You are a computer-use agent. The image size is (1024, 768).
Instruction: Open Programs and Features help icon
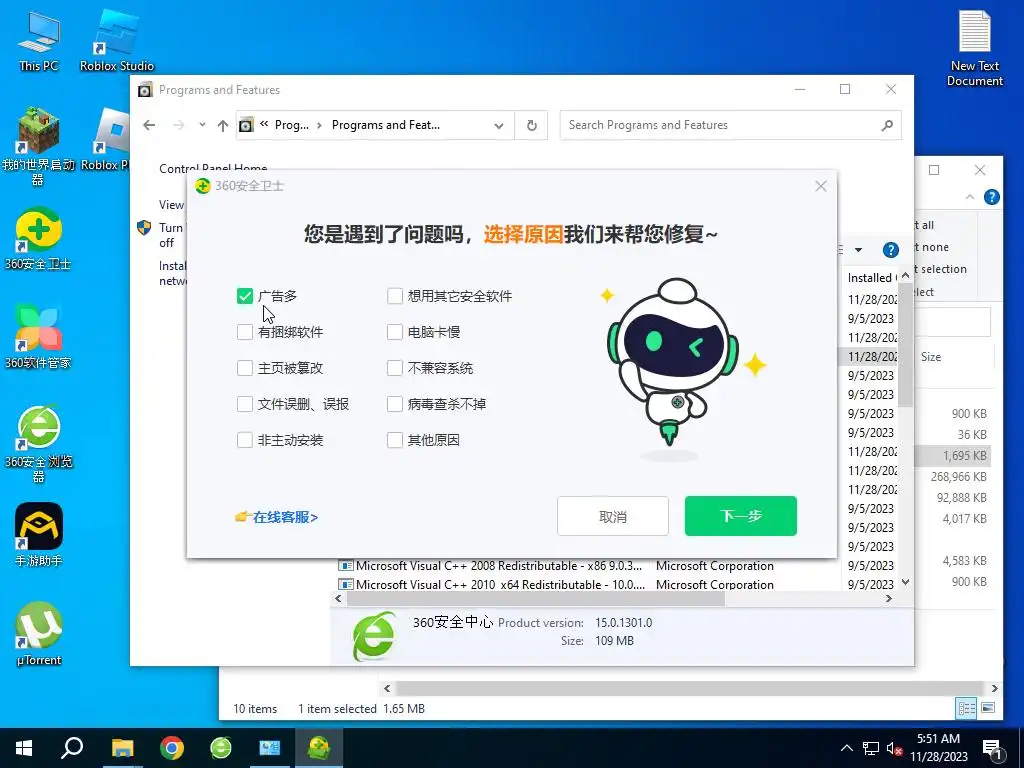[x=890, y=249]
